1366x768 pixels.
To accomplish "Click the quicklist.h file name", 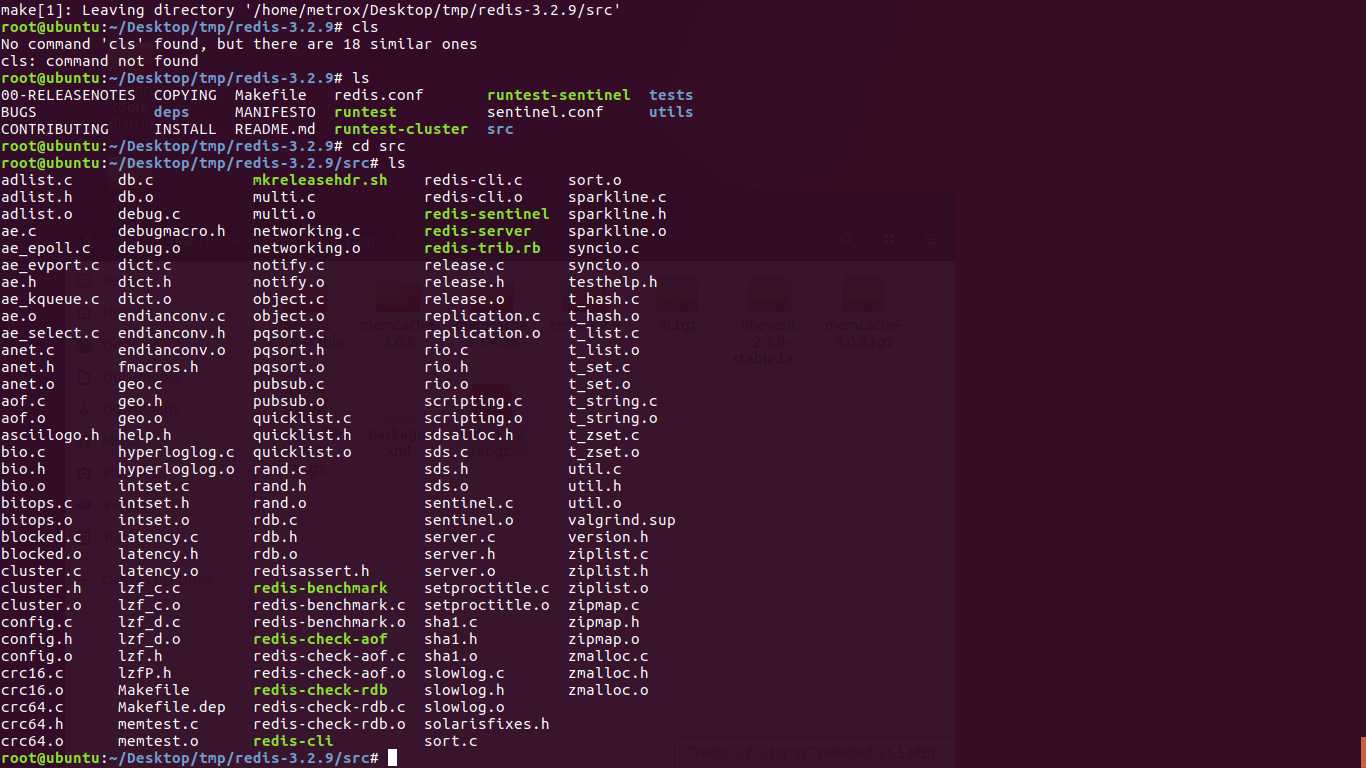I will click(x=302, y=435).
